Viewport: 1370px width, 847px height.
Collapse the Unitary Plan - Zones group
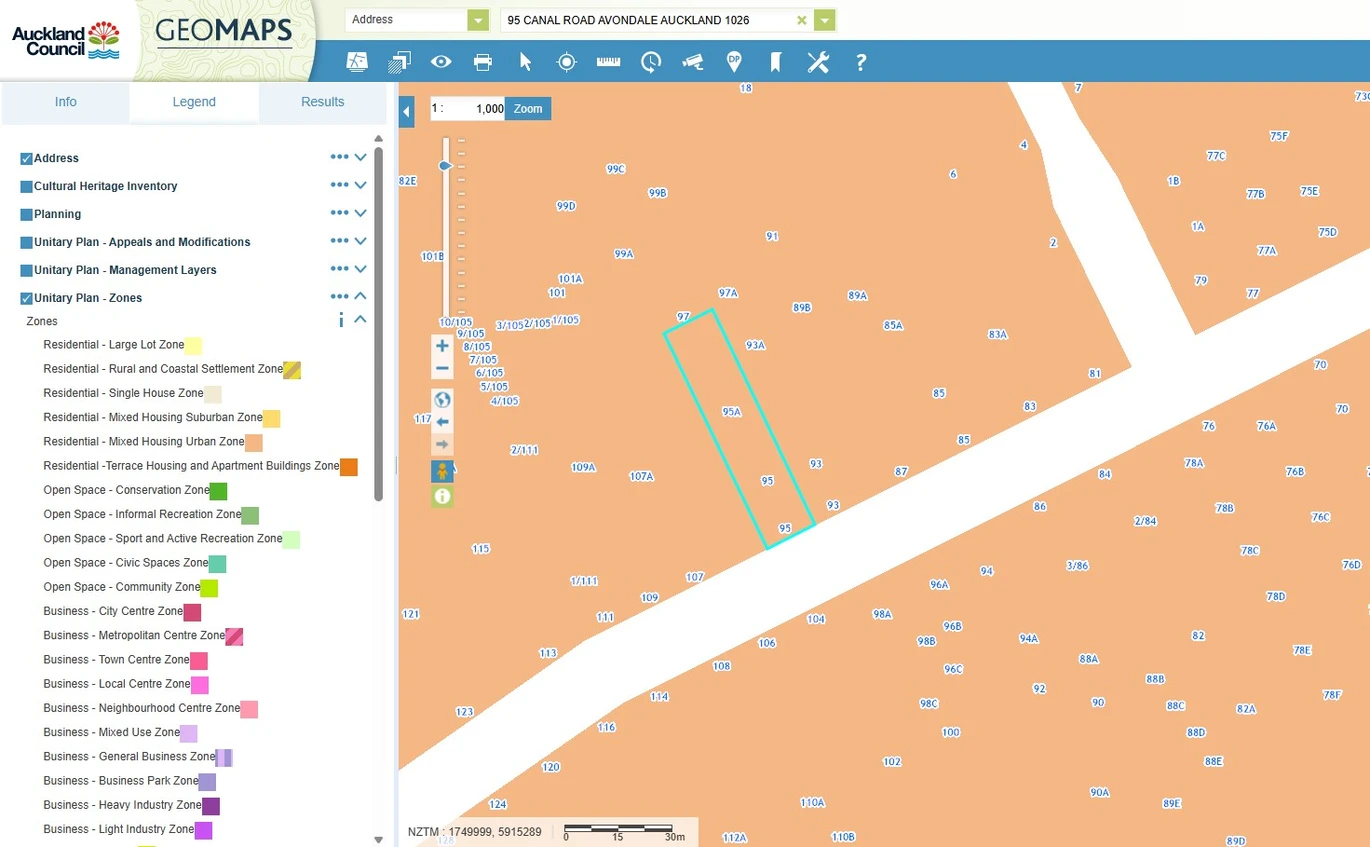(361, 296)
